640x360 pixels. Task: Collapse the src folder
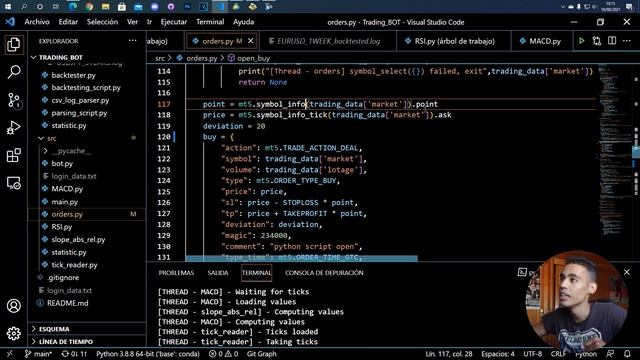click(51, 138)
